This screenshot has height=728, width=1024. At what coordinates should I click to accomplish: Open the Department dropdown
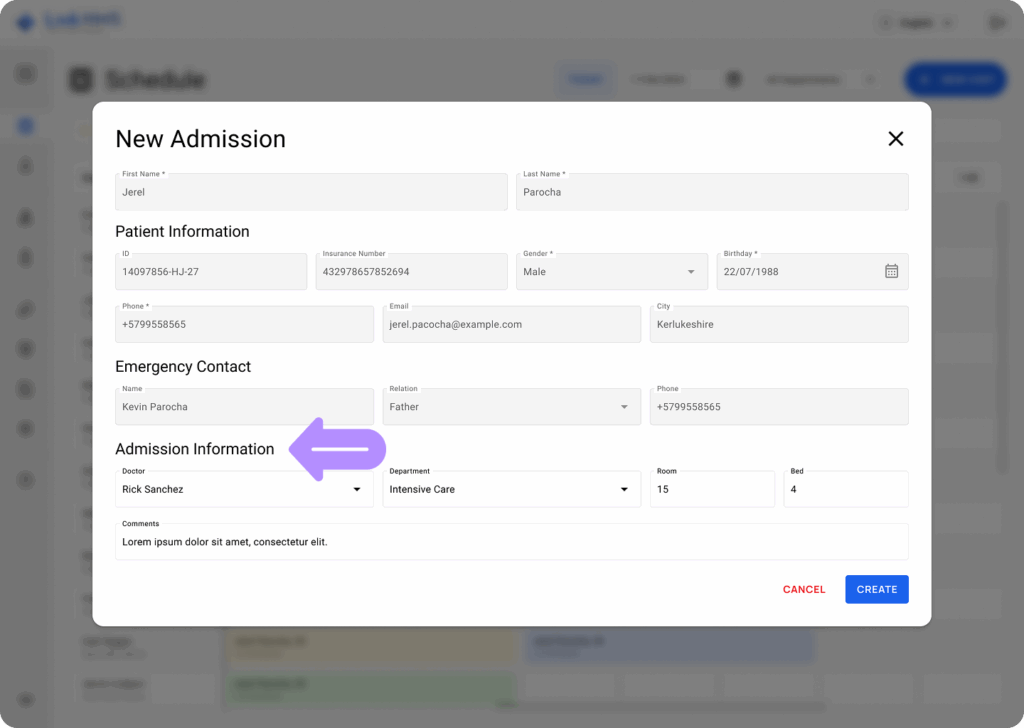coord(511,489)
